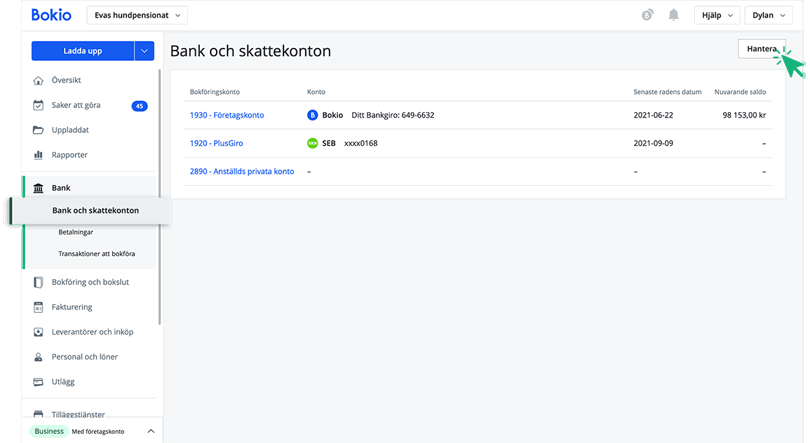Click the Bank building icon

pos(38,188)
